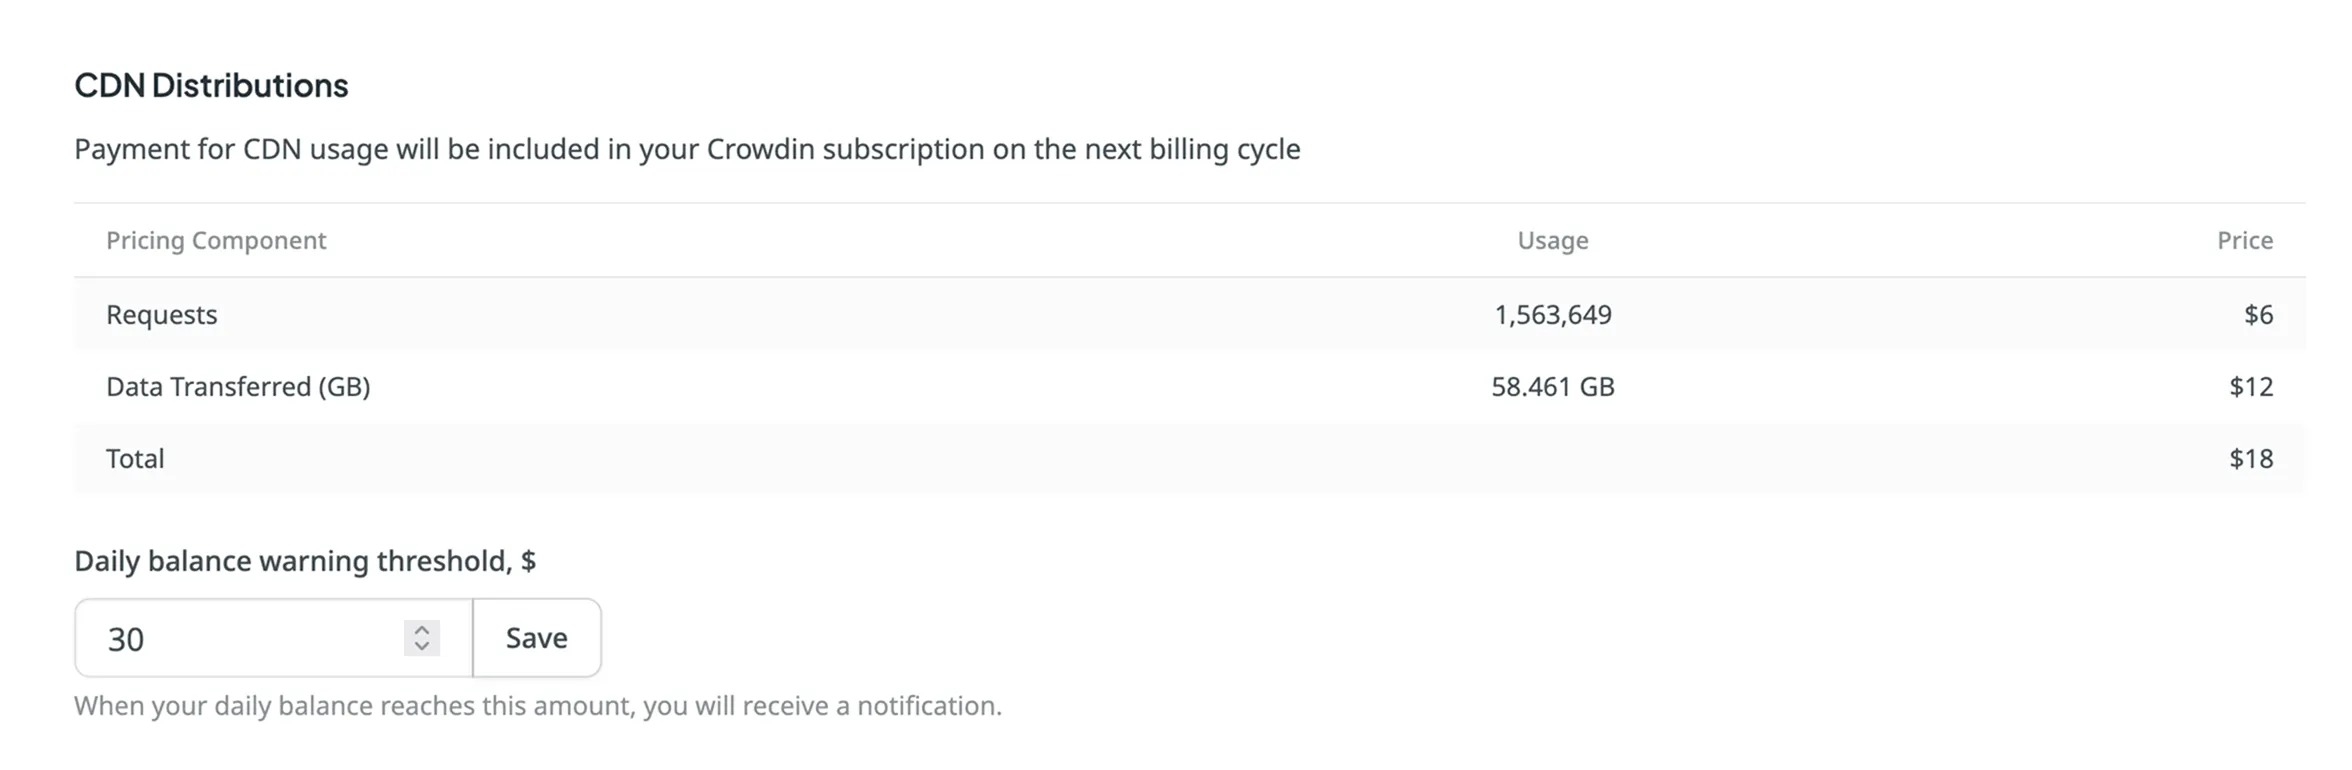Click the billing cycle description text
This screenshot has height=770, width=2352.
pos(688,149)
